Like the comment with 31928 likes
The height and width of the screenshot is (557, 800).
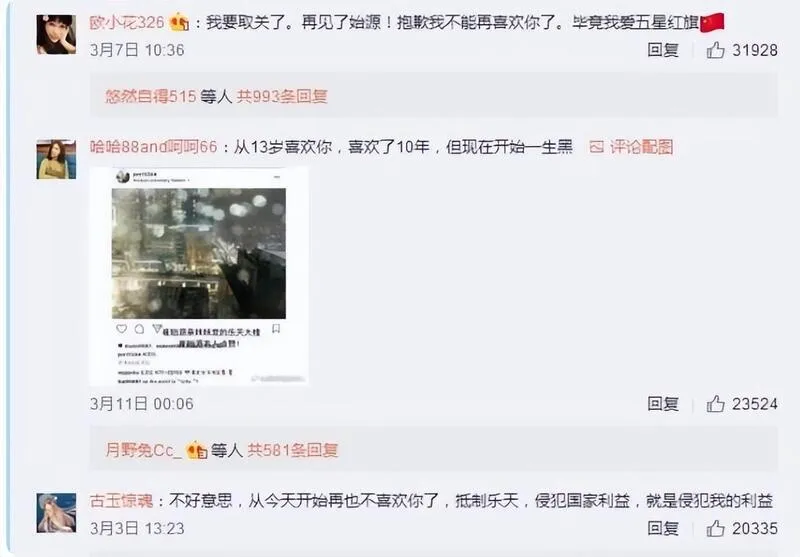[x=715, y=50]
